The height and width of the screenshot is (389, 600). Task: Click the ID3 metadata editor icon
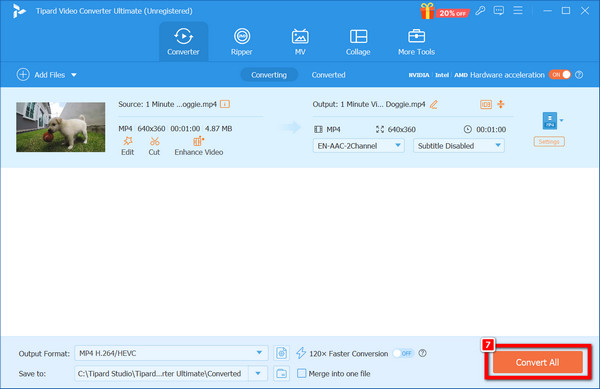coord(486,104)
